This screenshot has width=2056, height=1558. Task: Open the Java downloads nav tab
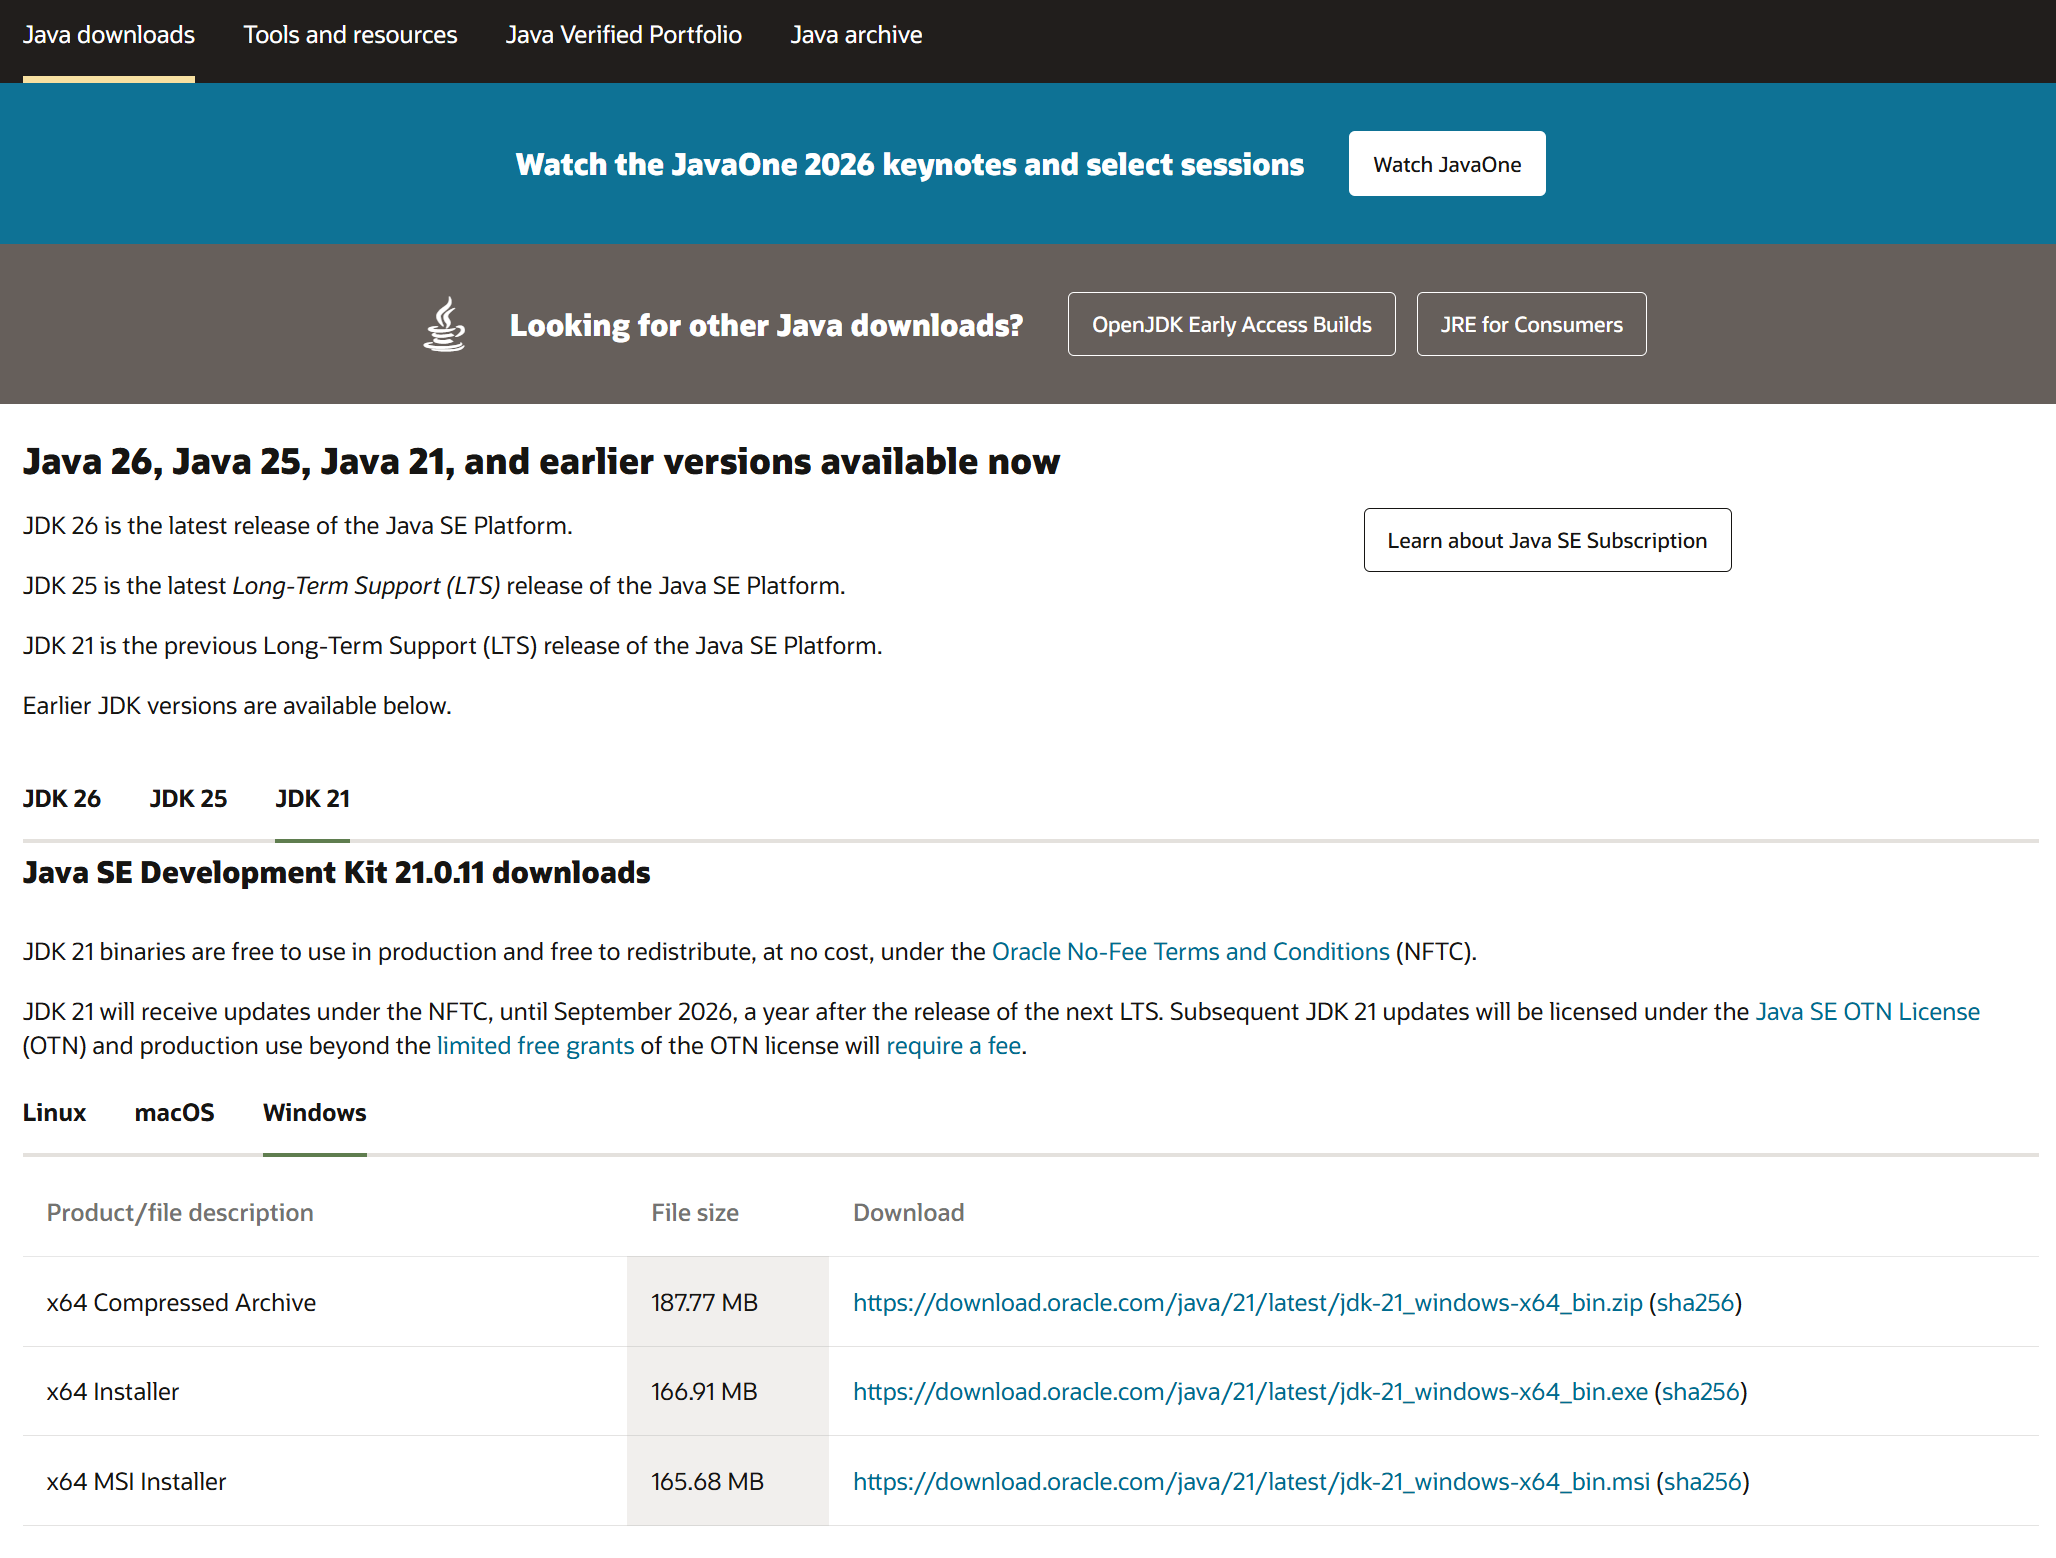click(109, 35)
